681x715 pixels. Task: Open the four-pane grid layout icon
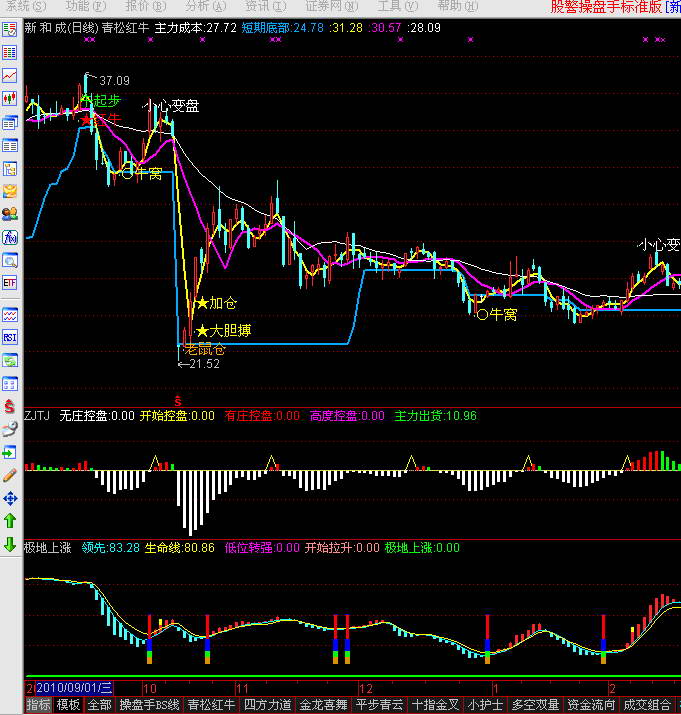(10, 384)
